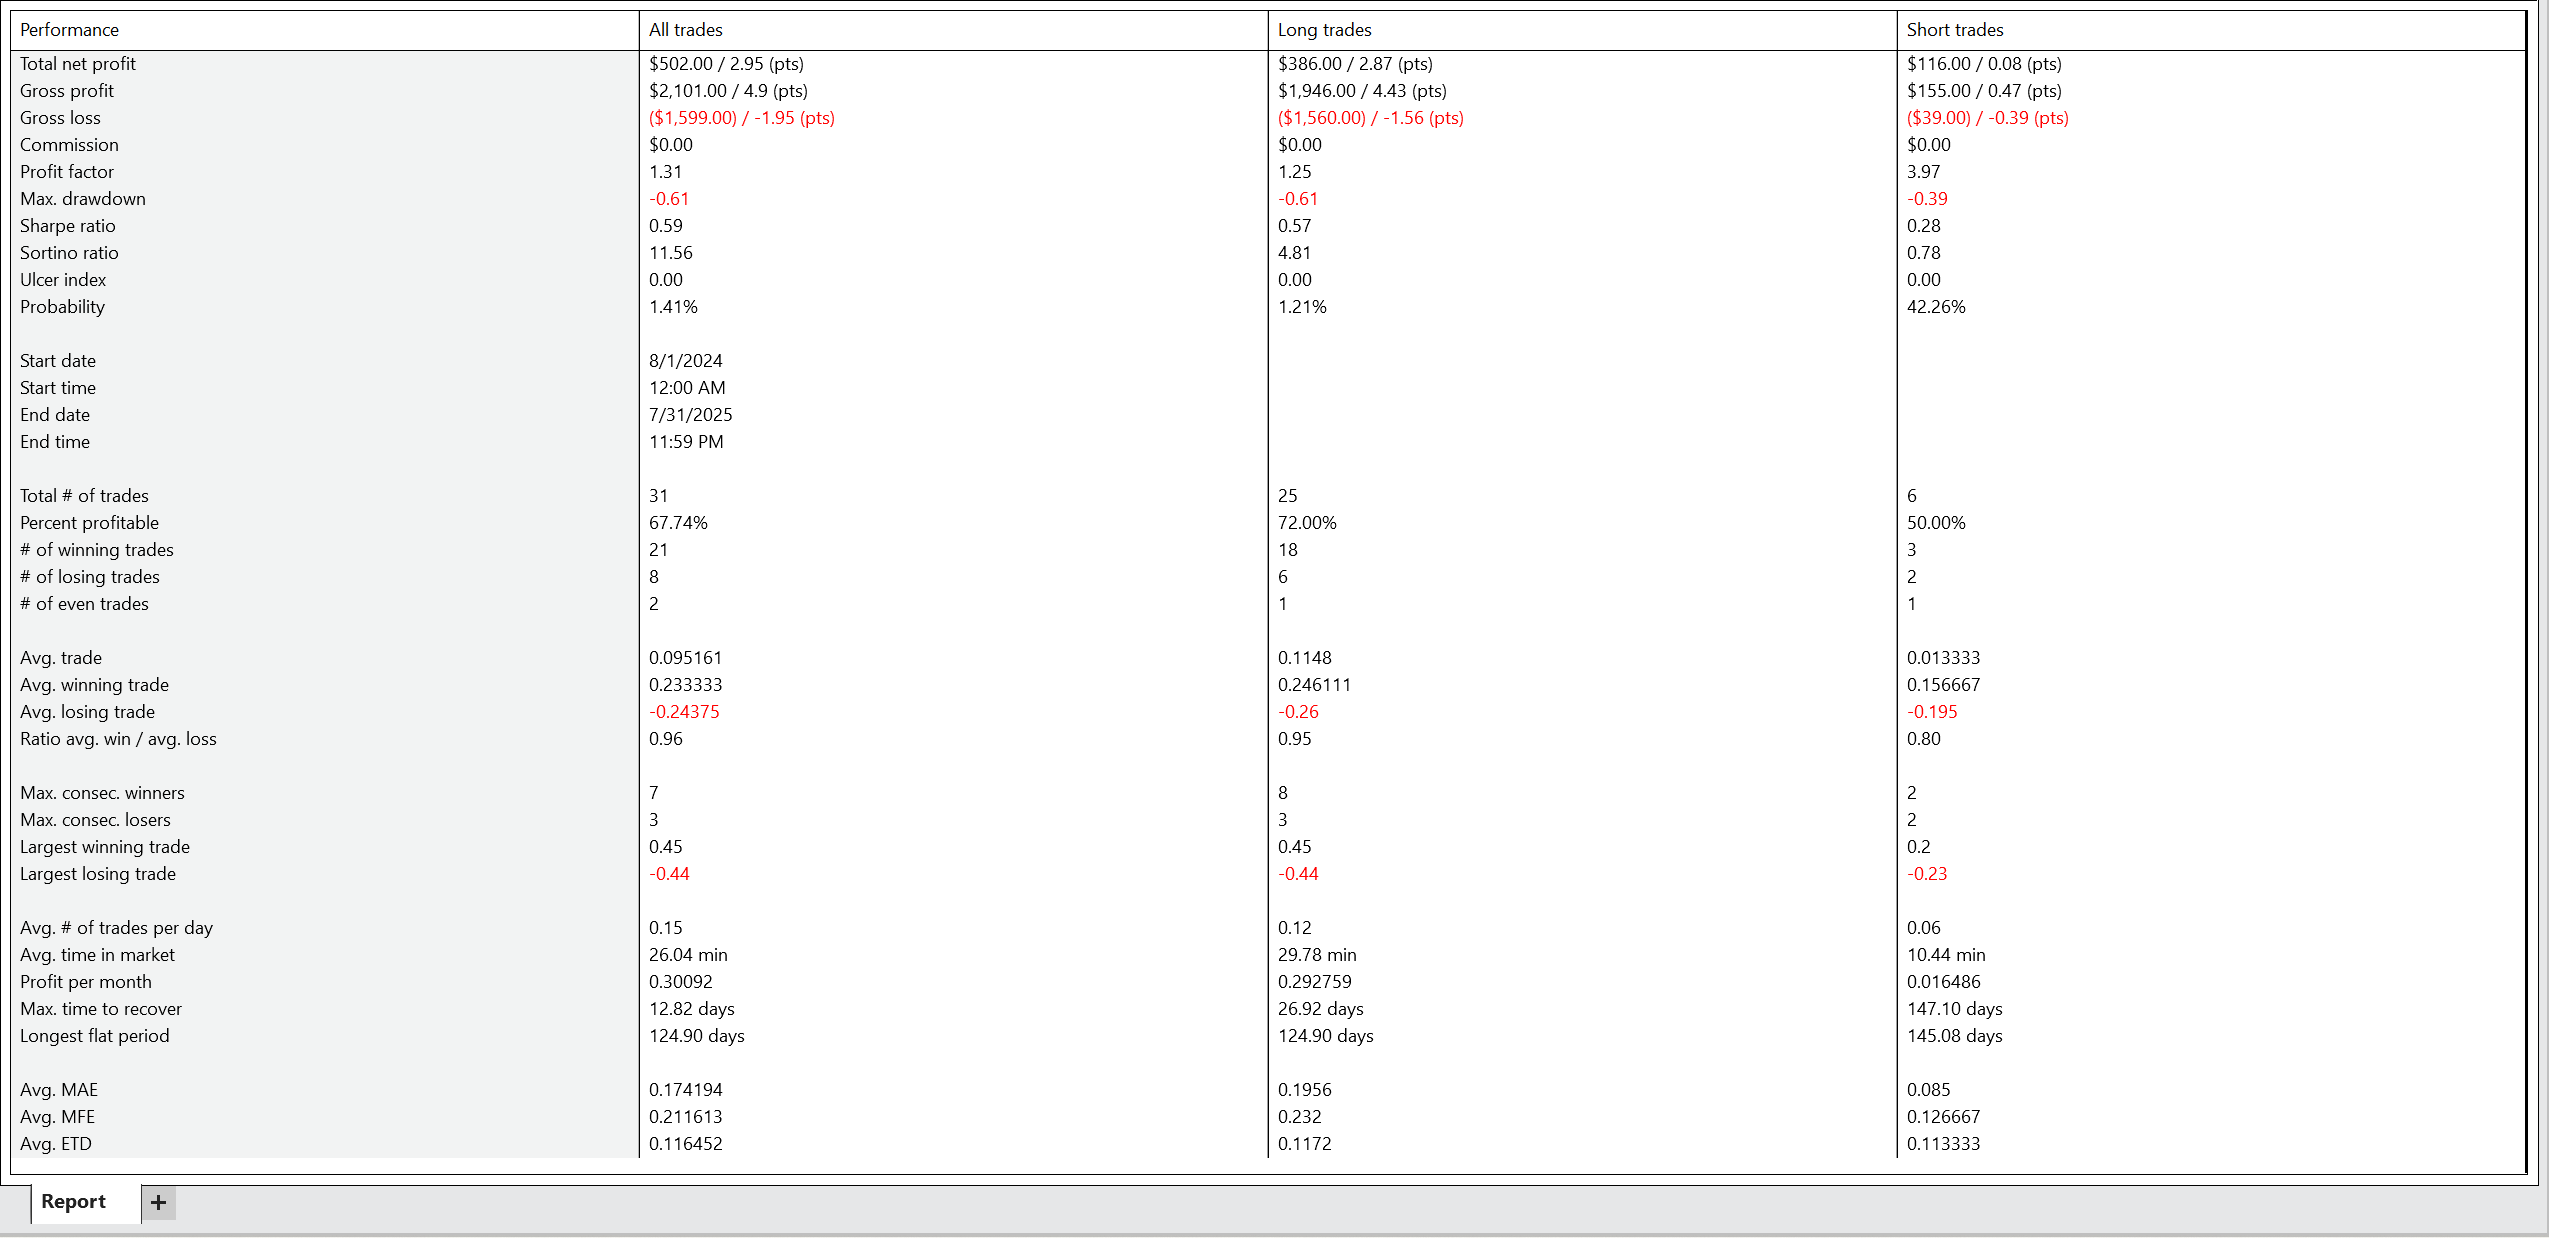Select the Longest flat period label

pos(95,1036)
